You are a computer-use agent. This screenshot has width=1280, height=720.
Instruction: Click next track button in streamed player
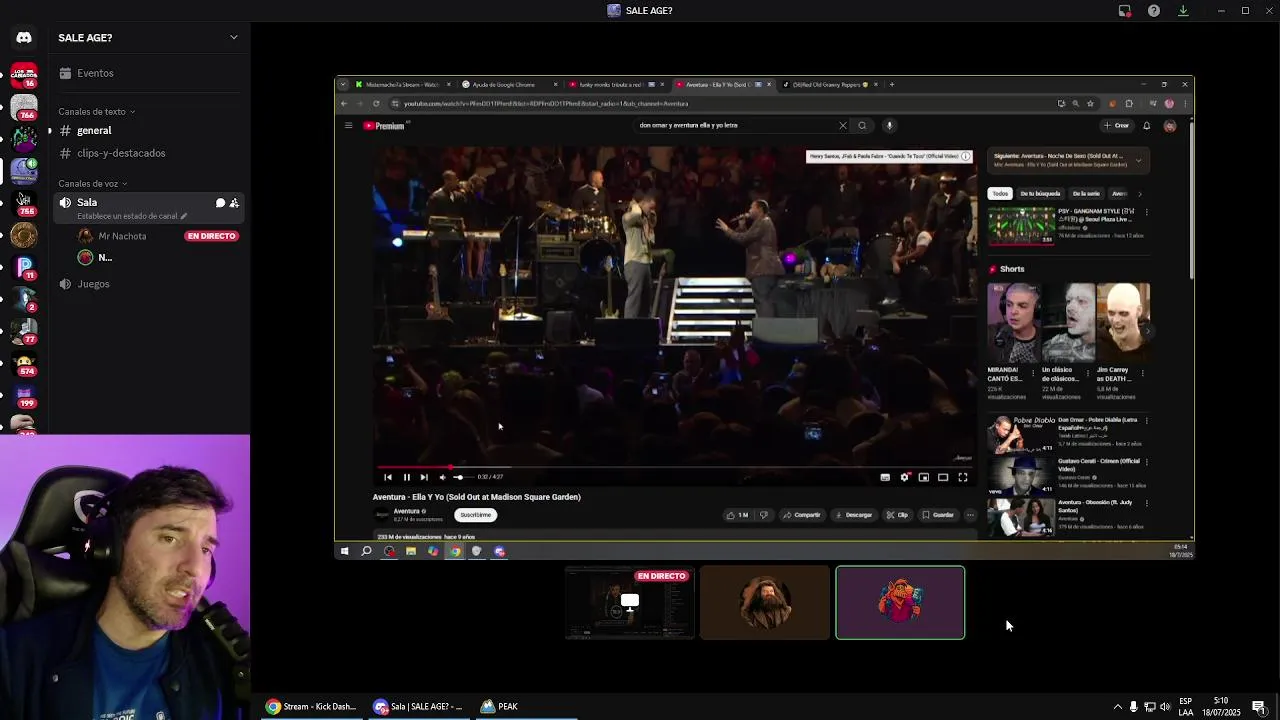tap(424, 477)
